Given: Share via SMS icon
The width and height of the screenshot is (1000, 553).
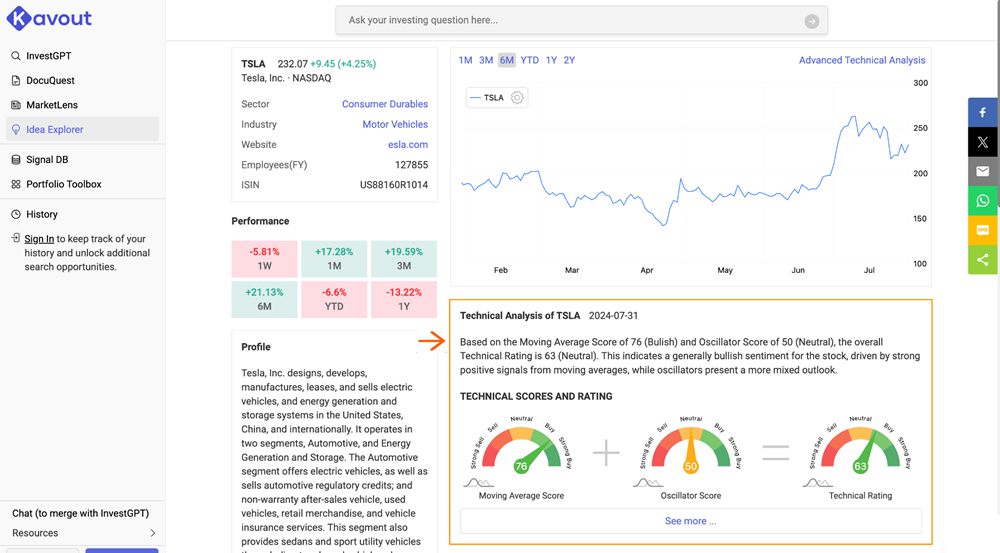Looking at the screenshot, I should [983, 230].
